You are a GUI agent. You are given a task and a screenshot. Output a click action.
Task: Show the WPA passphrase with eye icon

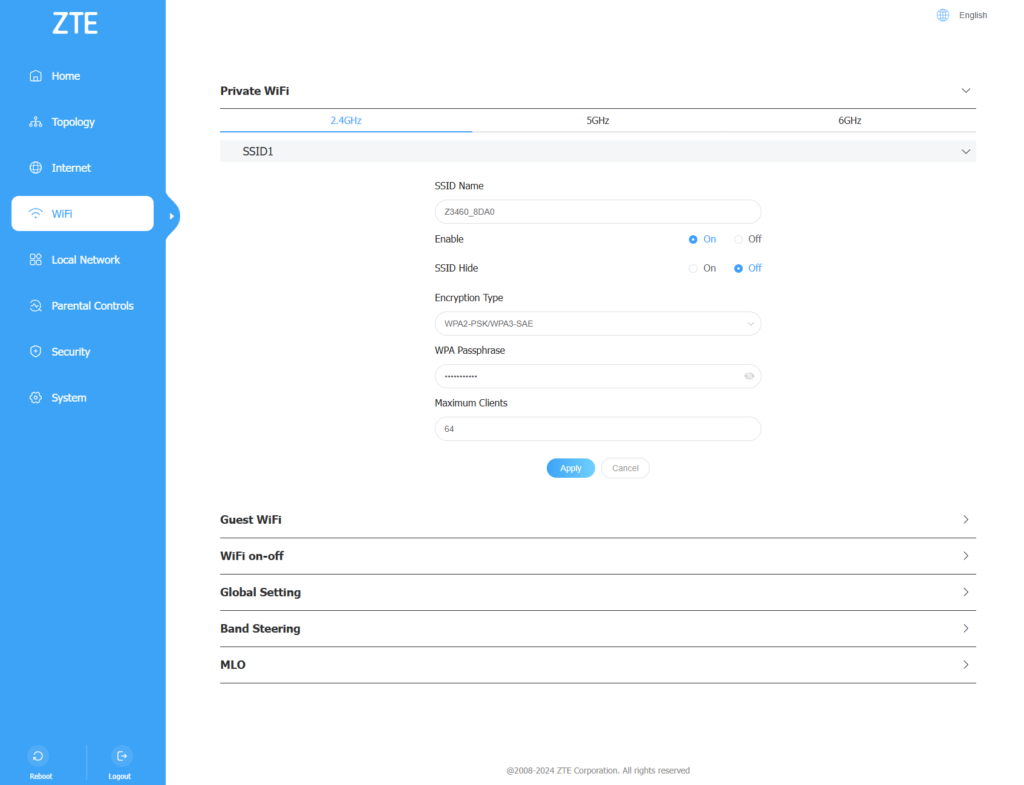click(x=749, y=377)
